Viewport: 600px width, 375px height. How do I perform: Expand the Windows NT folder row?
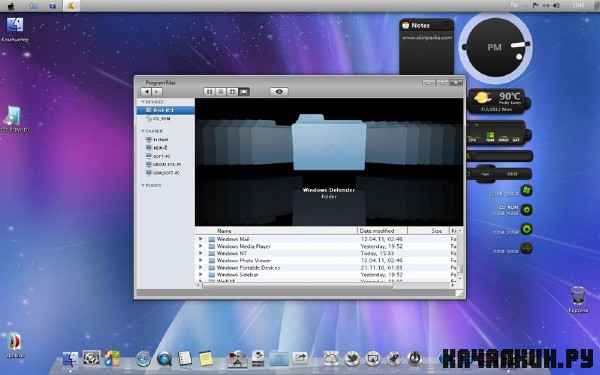200,253
